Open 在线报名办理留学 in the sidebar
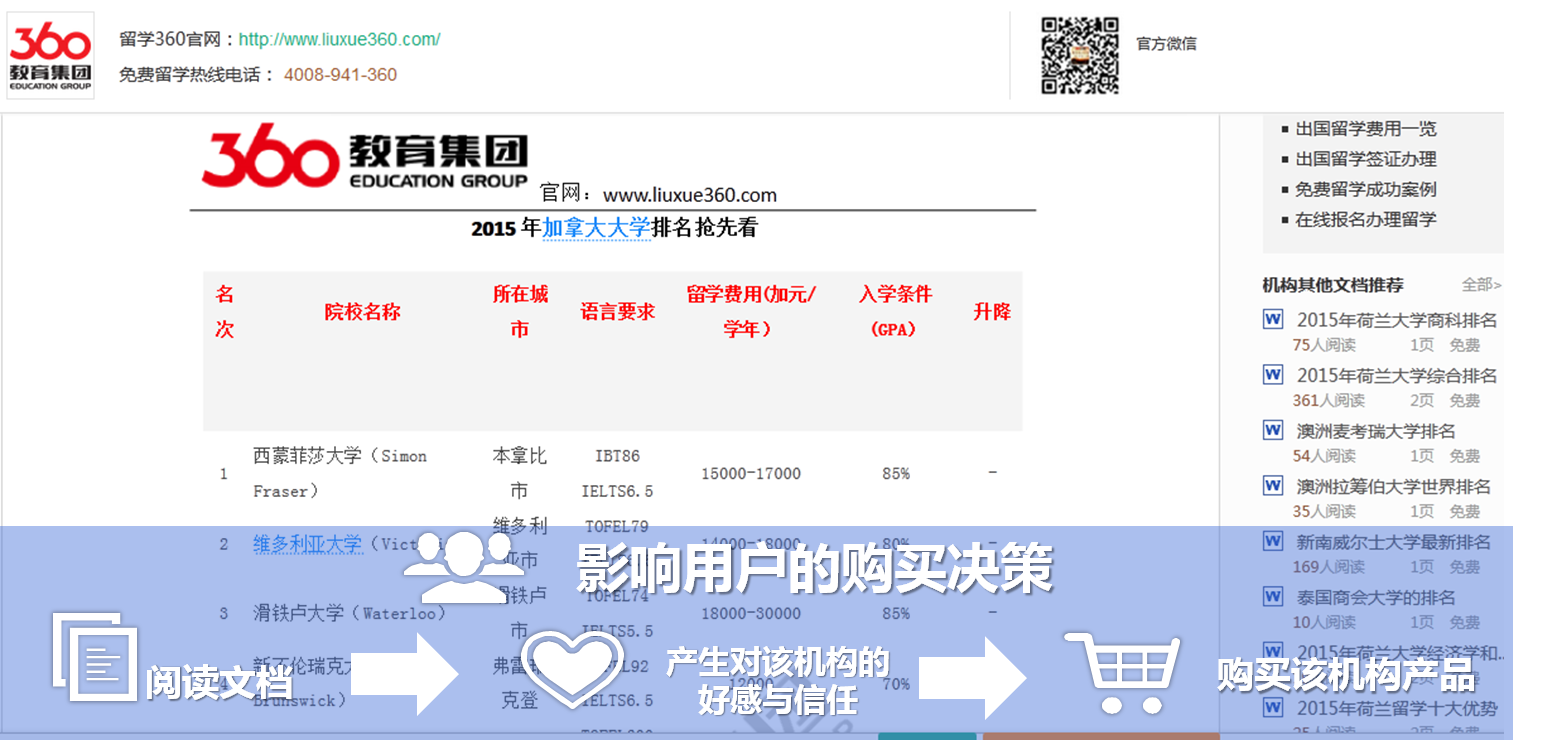1556x740 pixels. click(1366, 219)
